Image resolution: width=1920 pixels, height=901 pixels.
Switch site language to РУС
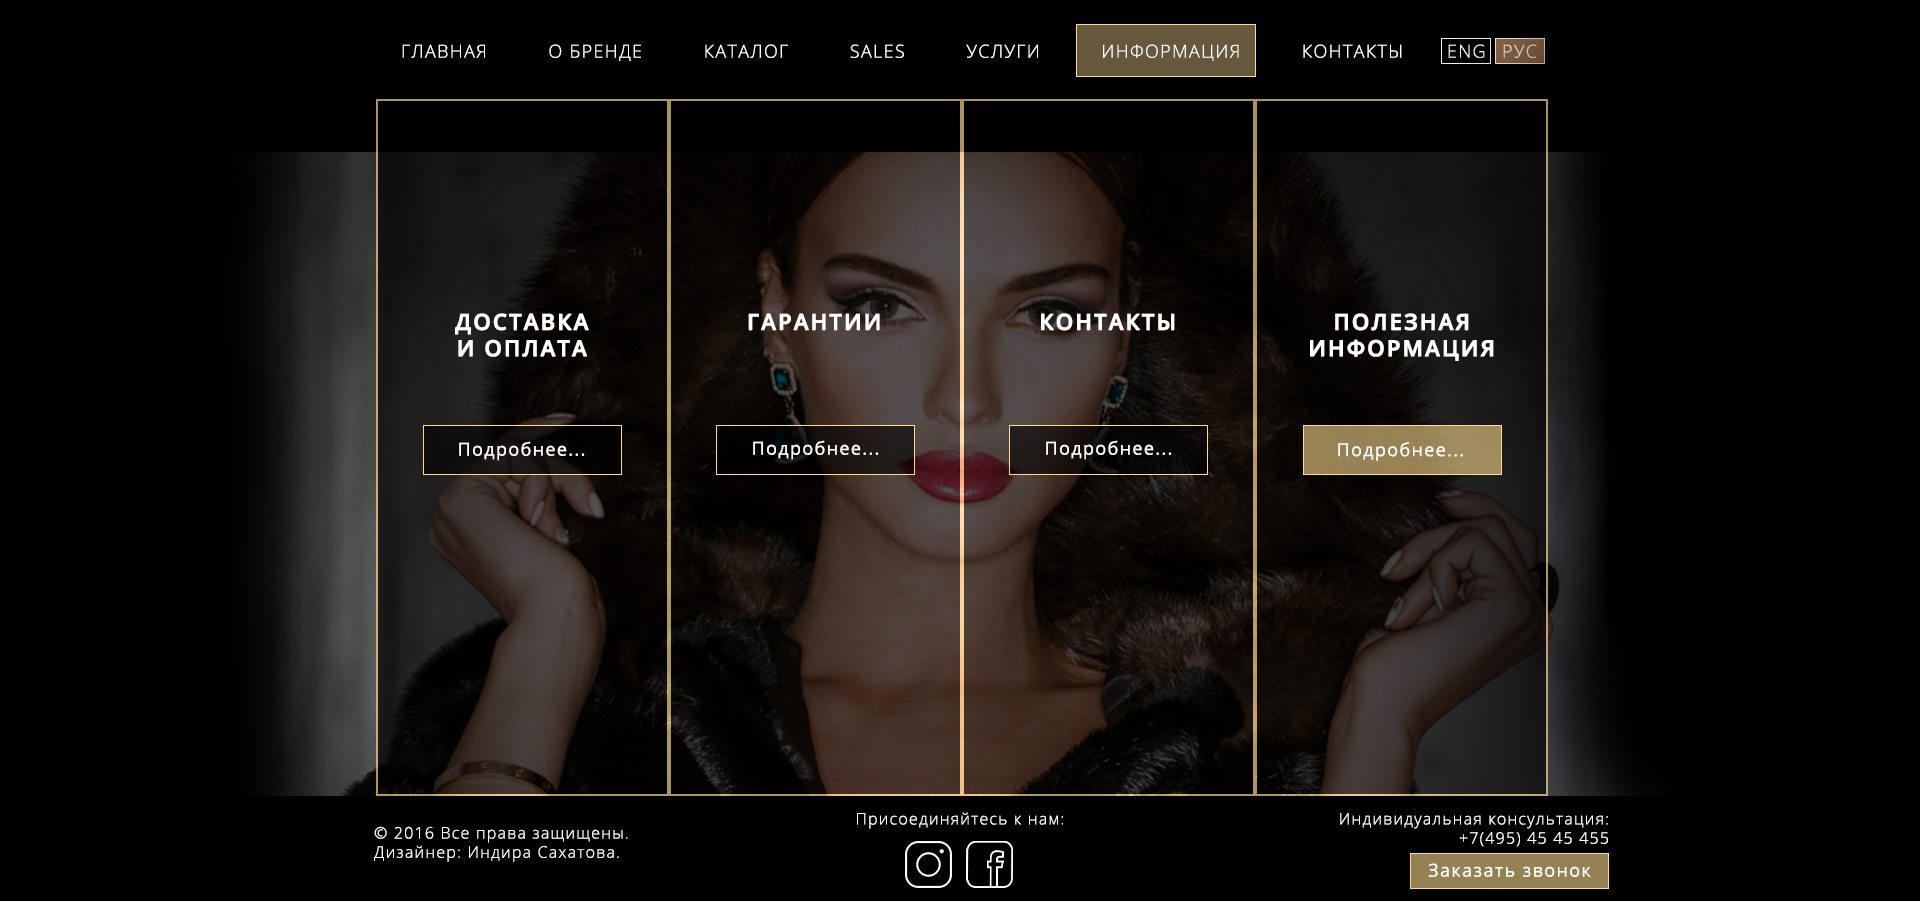(1520, 51)
